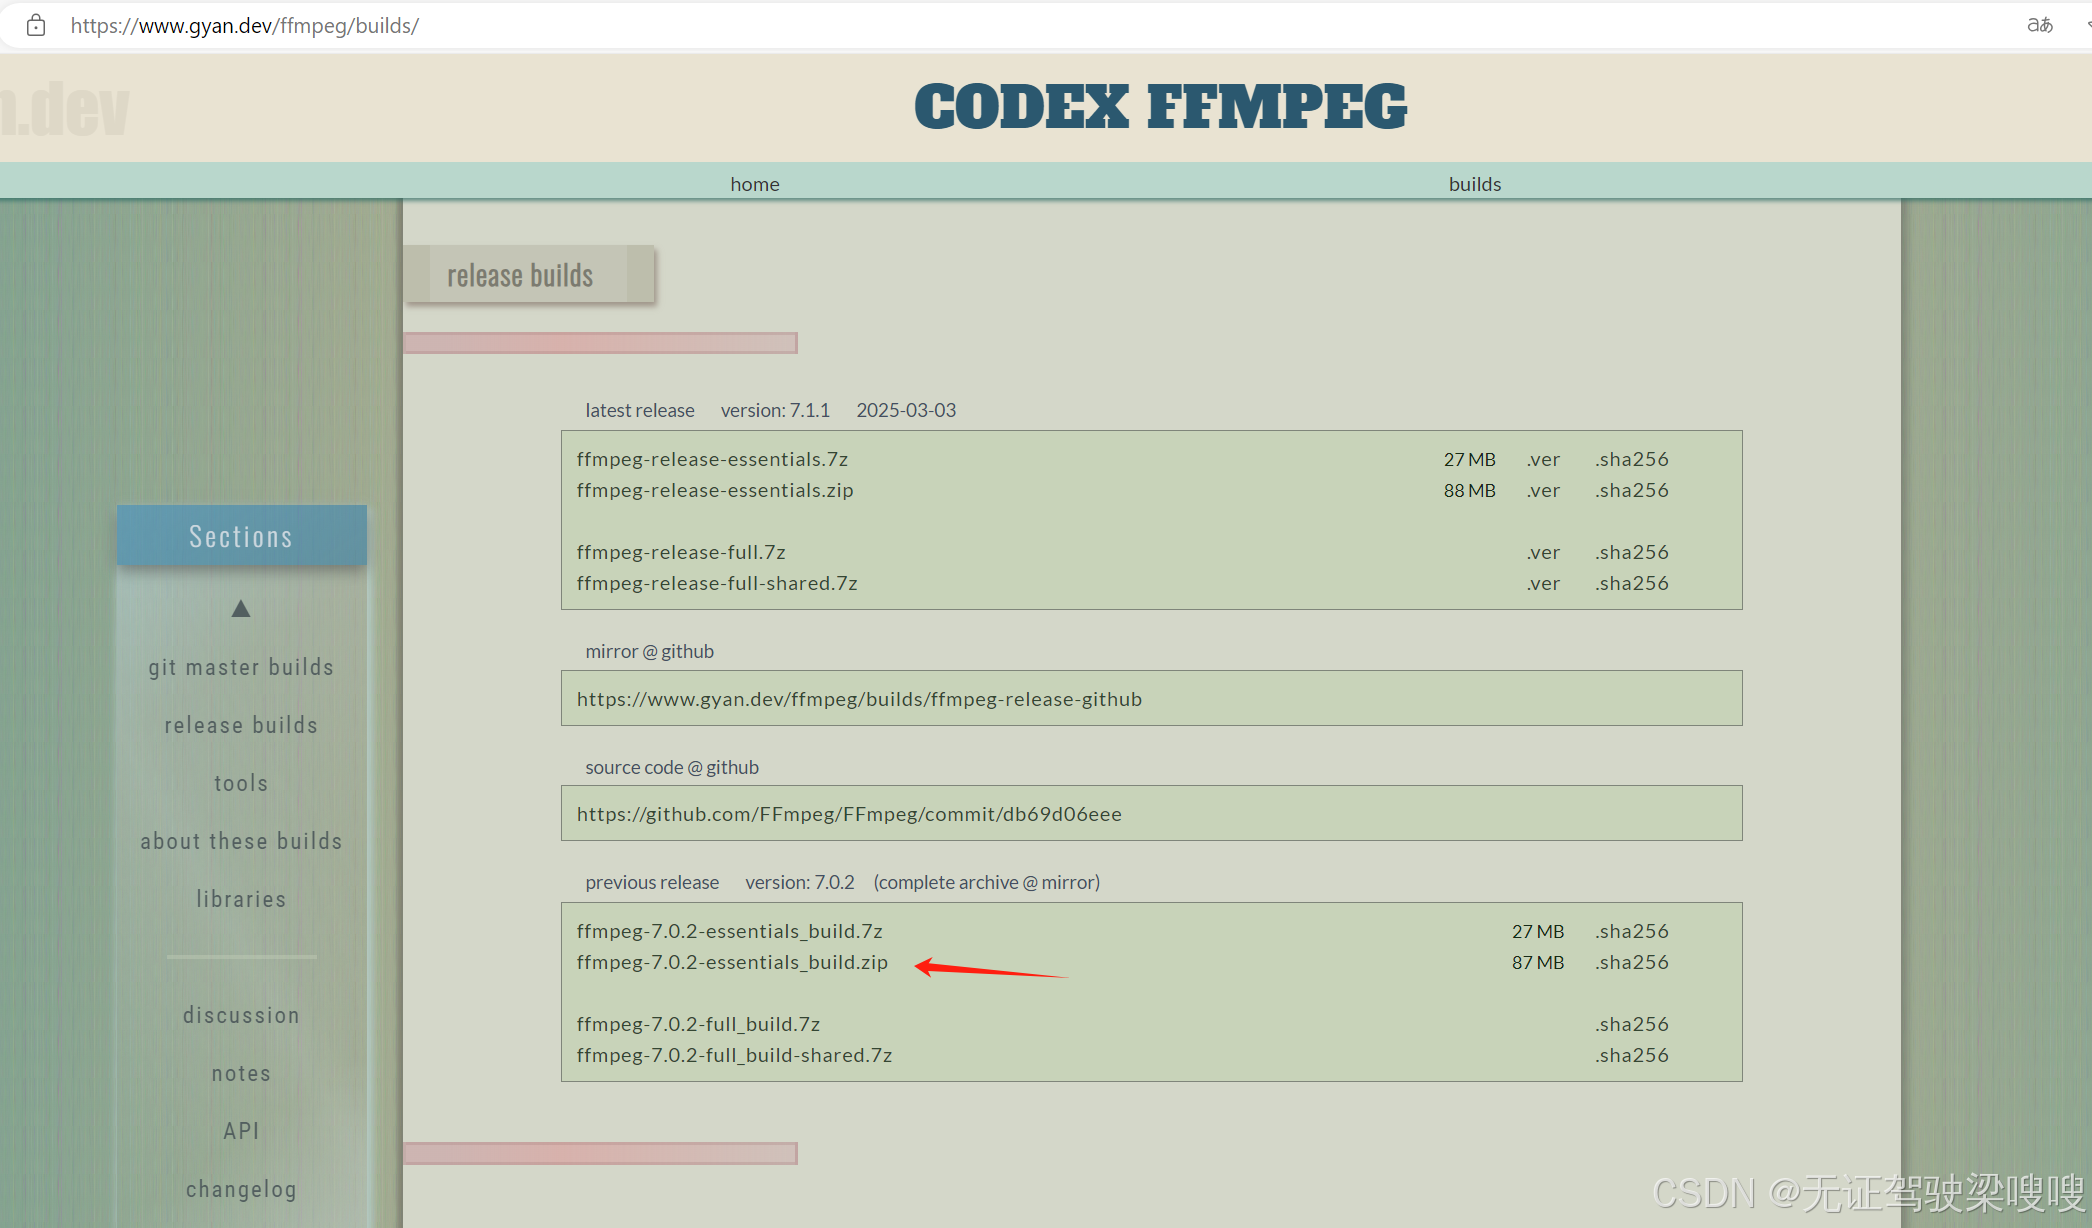This screenshot has width=2092, height=1228.
Task: Go to release builds in sidebar
Action: pyautogui.click(x=241, y=725)
